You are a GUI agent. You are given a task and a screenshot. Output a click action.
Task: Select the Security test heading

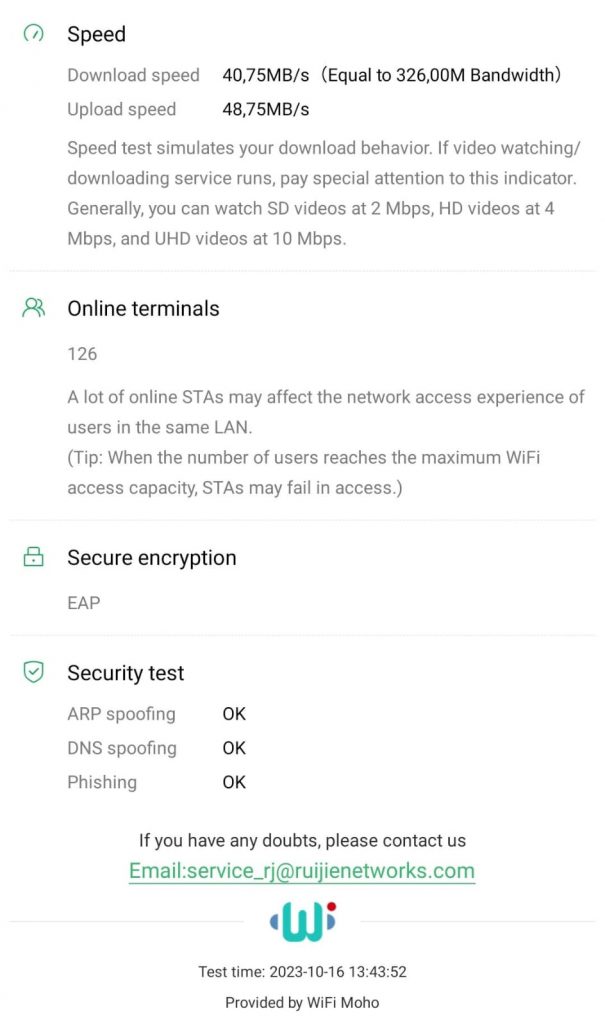(126, 673)
